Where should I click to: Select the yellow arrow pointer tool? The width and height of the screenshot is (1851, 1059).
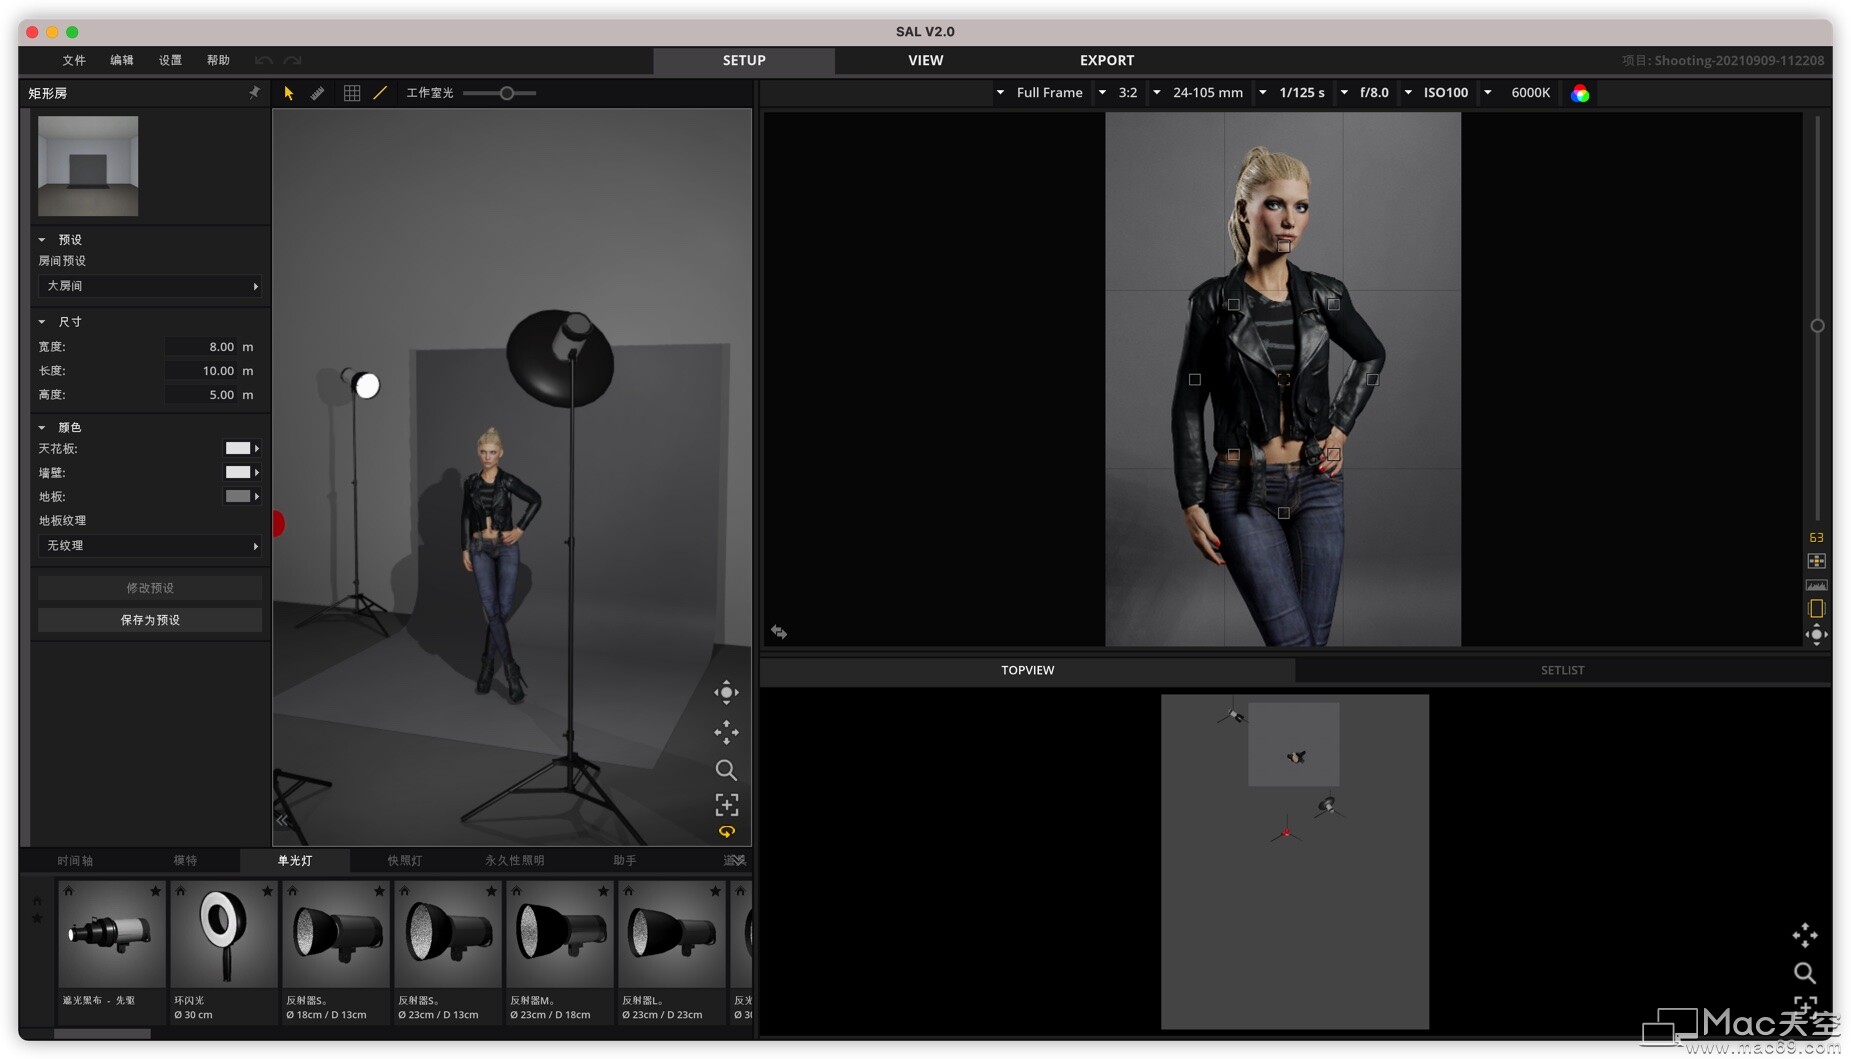pyautogui.click(x=288, y=93)
